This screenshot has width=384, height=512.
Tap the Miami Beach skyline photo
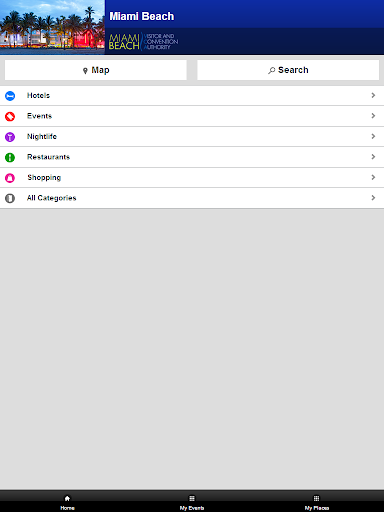[52, 27]
